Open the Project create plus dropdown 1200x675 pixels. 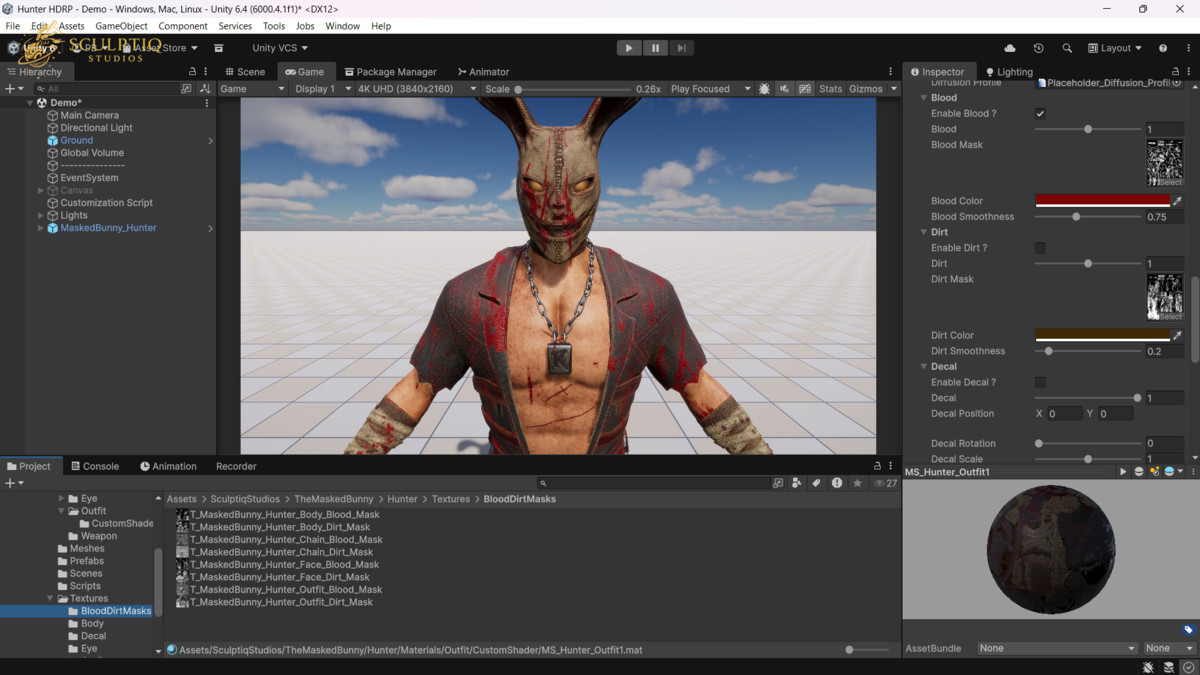tap(13, 483)
